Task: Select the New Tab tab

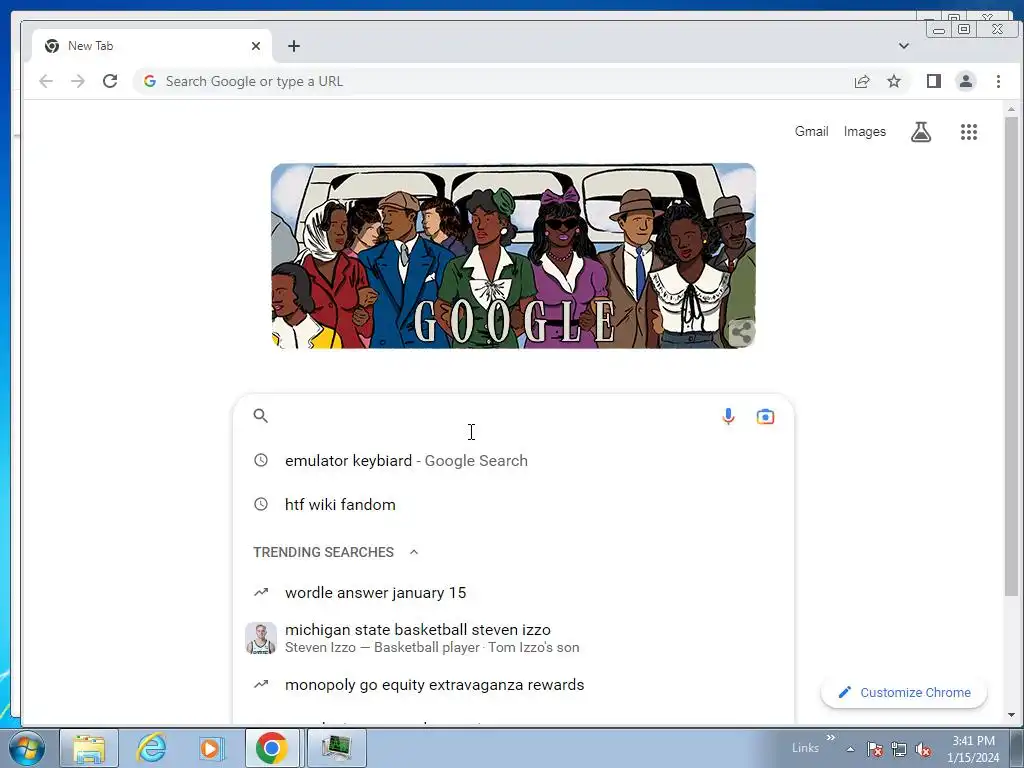Action: 152,46
